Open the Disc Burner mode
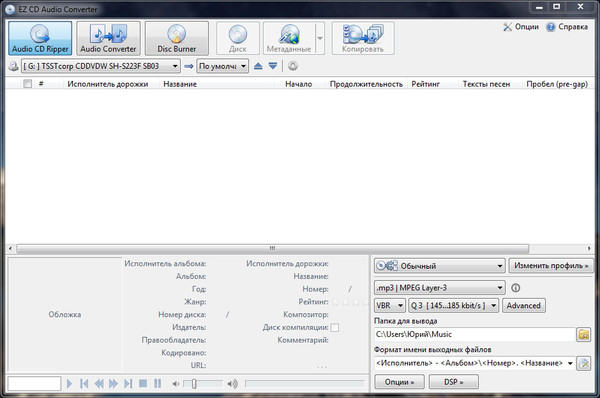This screenshot has width=600, height=398. coord(177,38)
